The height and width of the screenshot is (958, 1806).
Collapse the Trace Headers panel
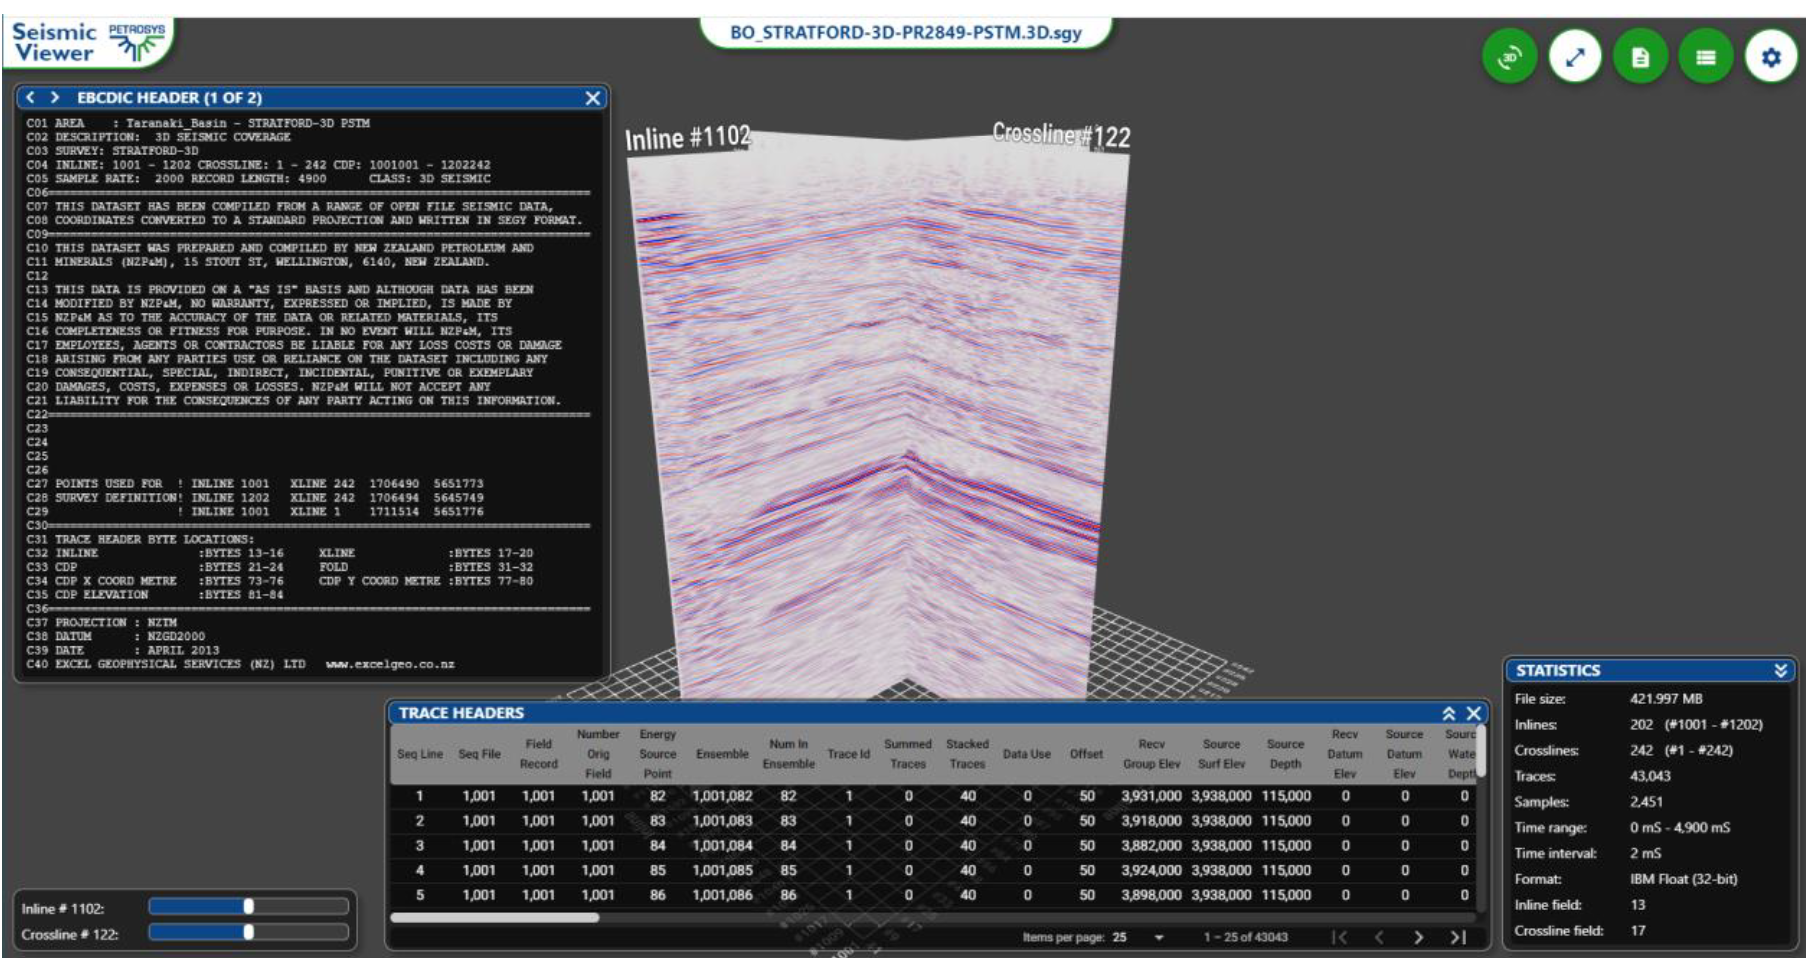pos(1449,713)
